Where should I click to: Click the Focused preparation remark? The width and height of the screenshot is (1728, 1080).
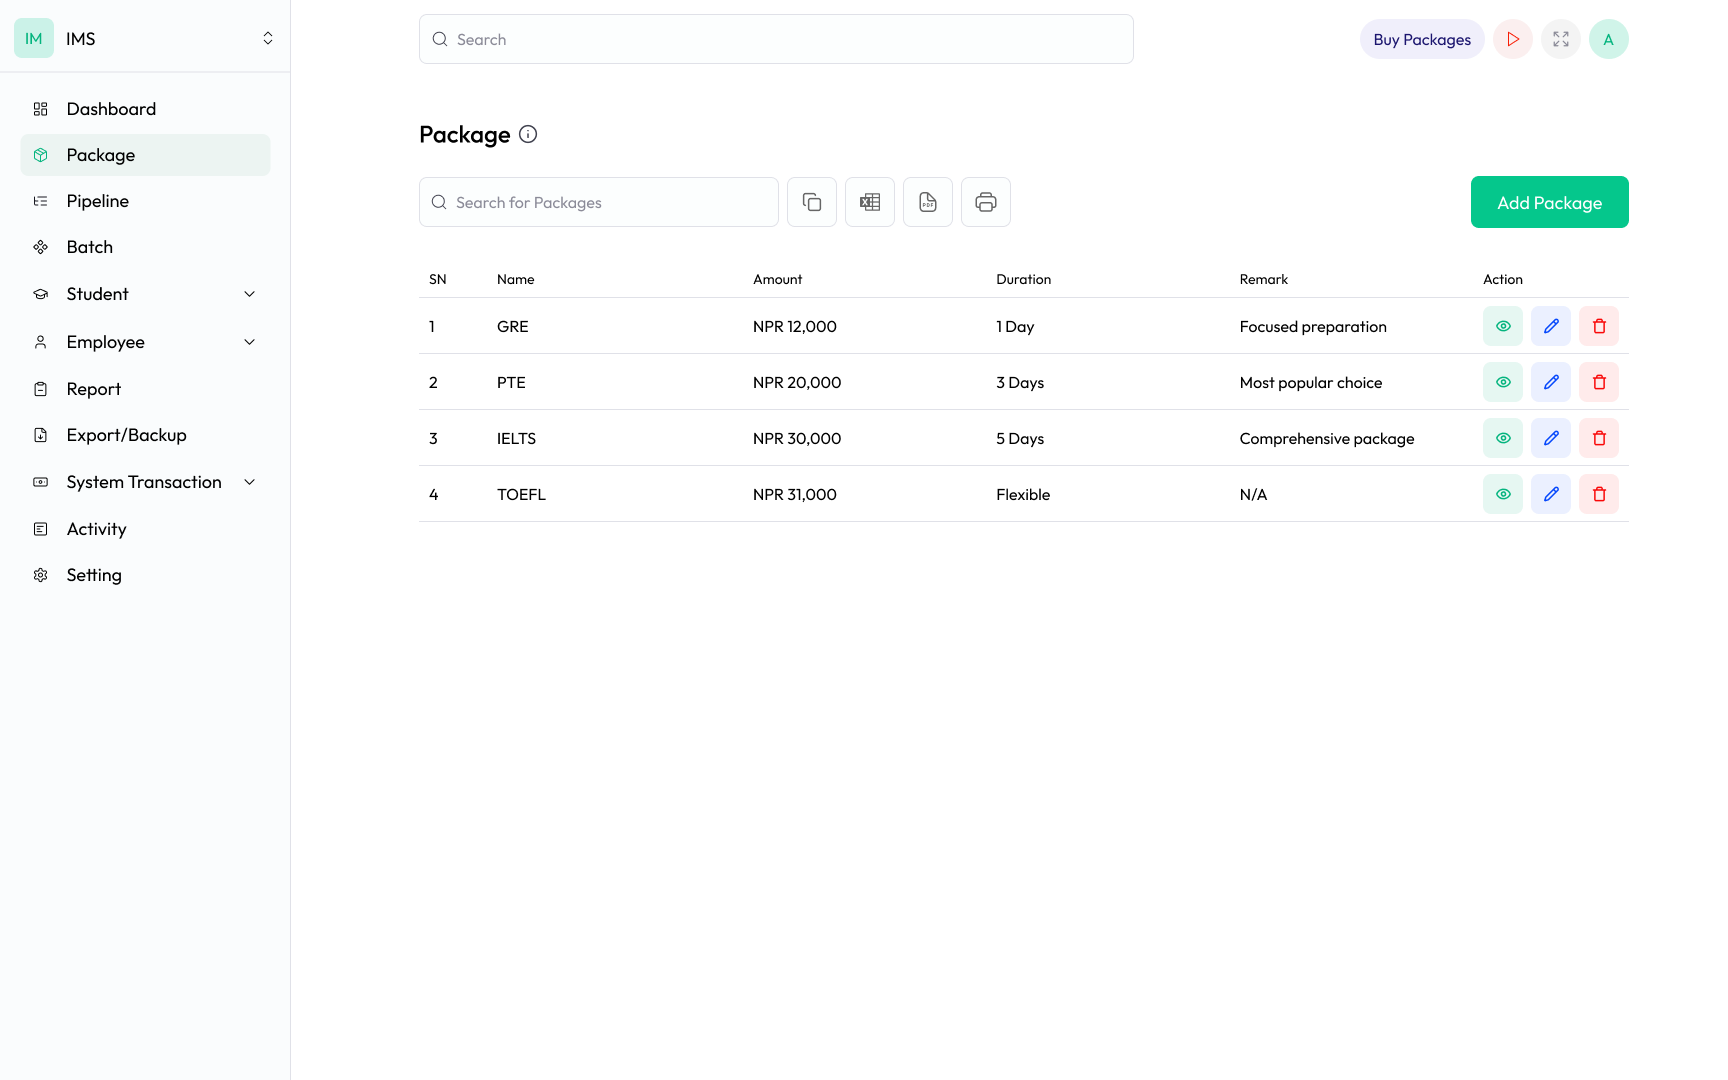[x=1313, y=326]
